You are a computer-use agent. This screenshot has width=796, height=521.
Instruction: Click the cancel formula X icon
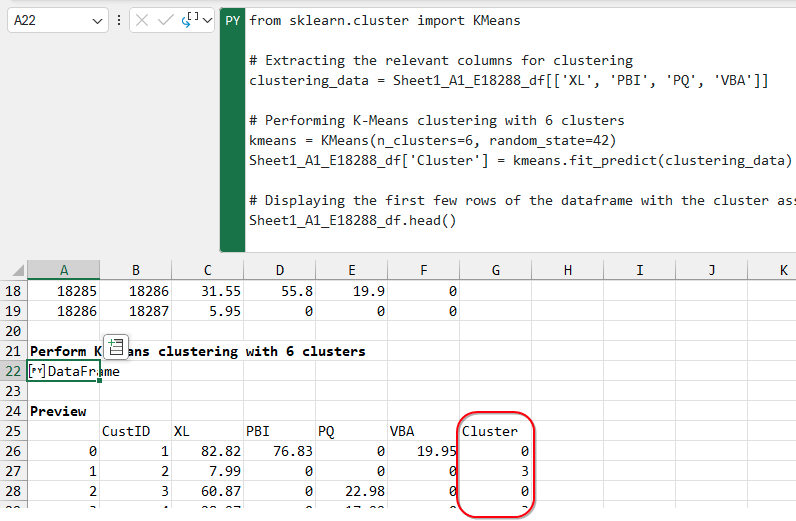tap(143, 20)
